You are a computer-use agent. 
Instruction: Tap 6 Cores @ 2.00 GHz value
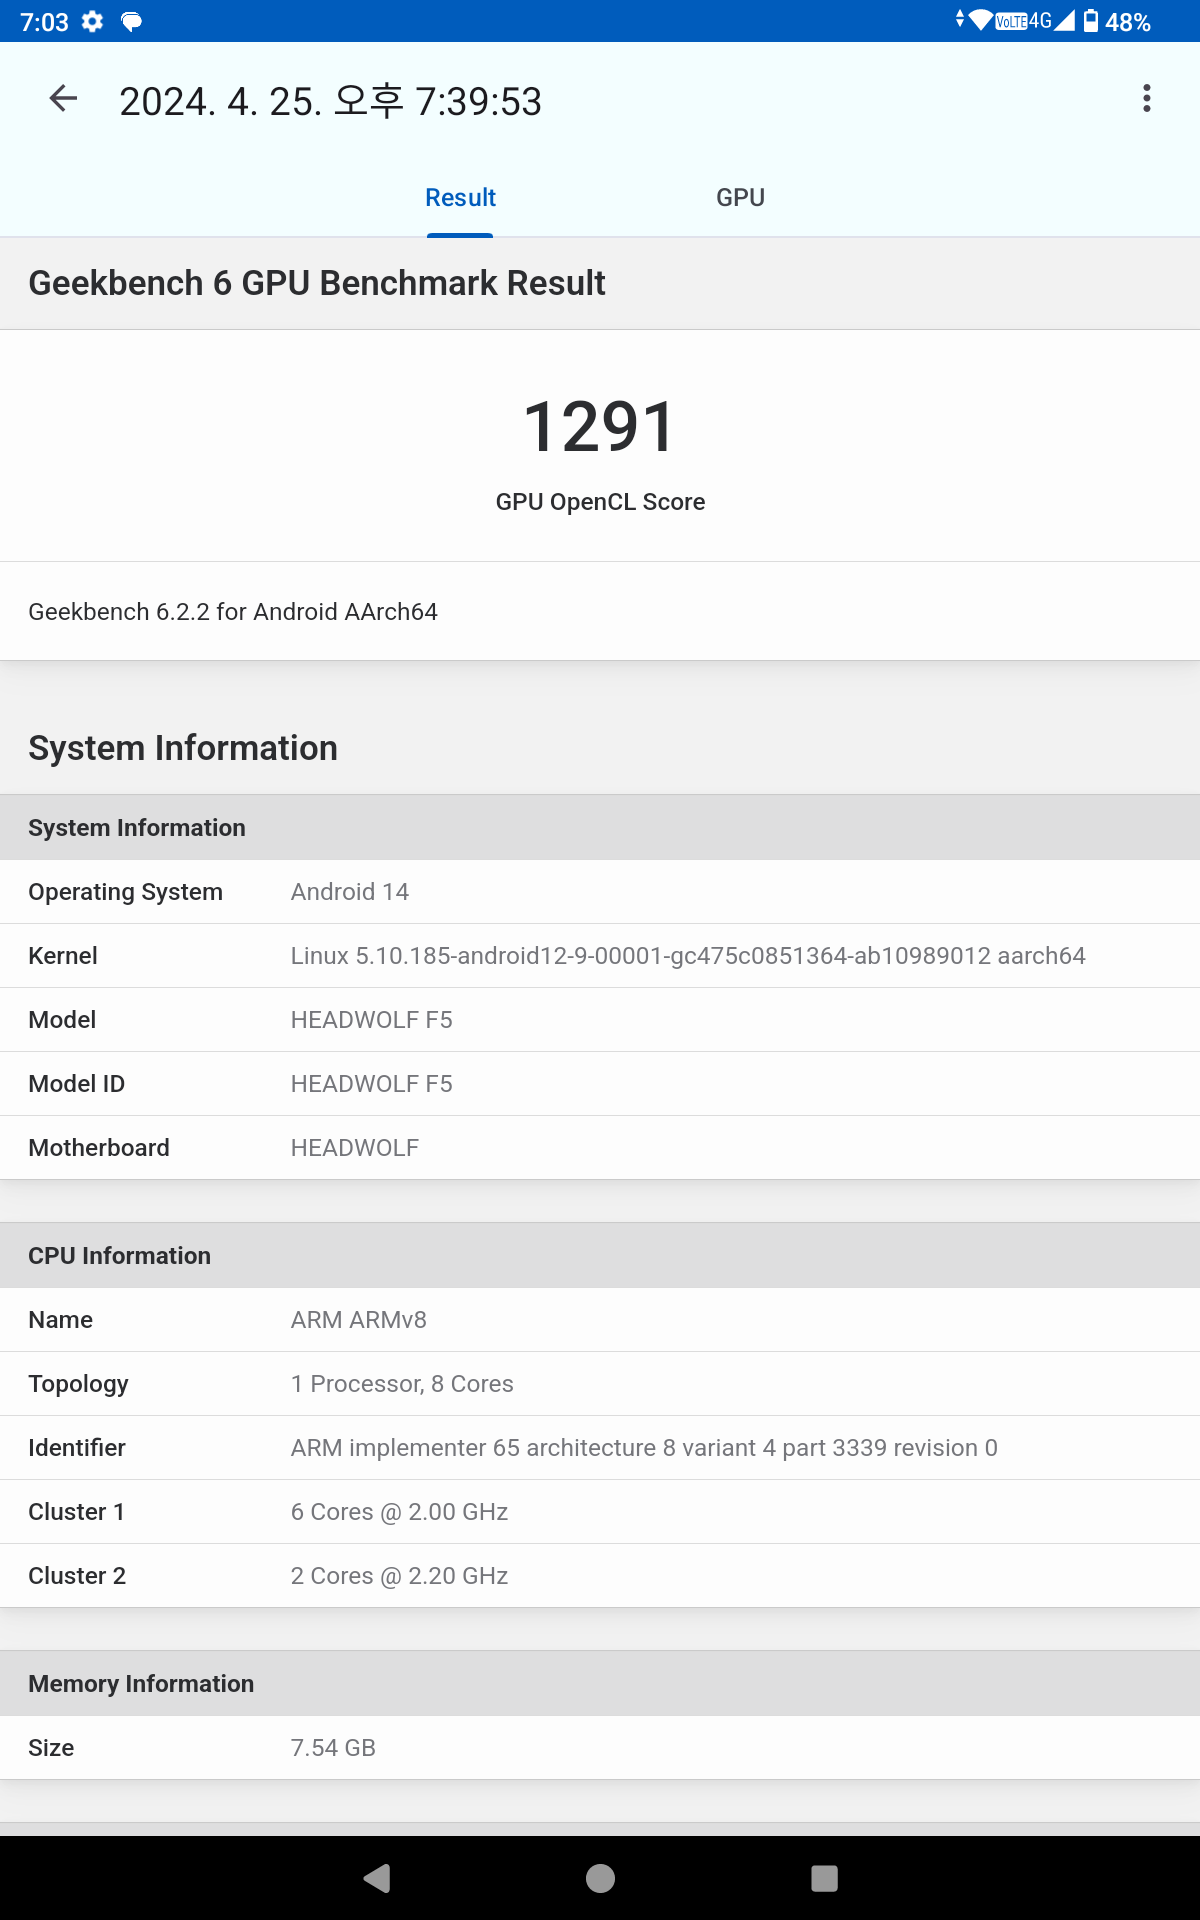click(399, 1512)
